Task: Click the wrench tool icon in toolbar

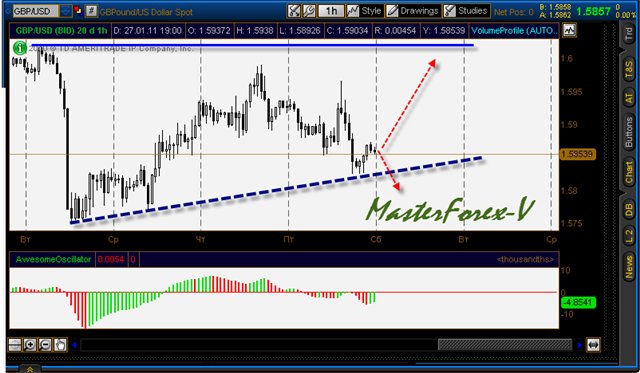Action: 309,11
